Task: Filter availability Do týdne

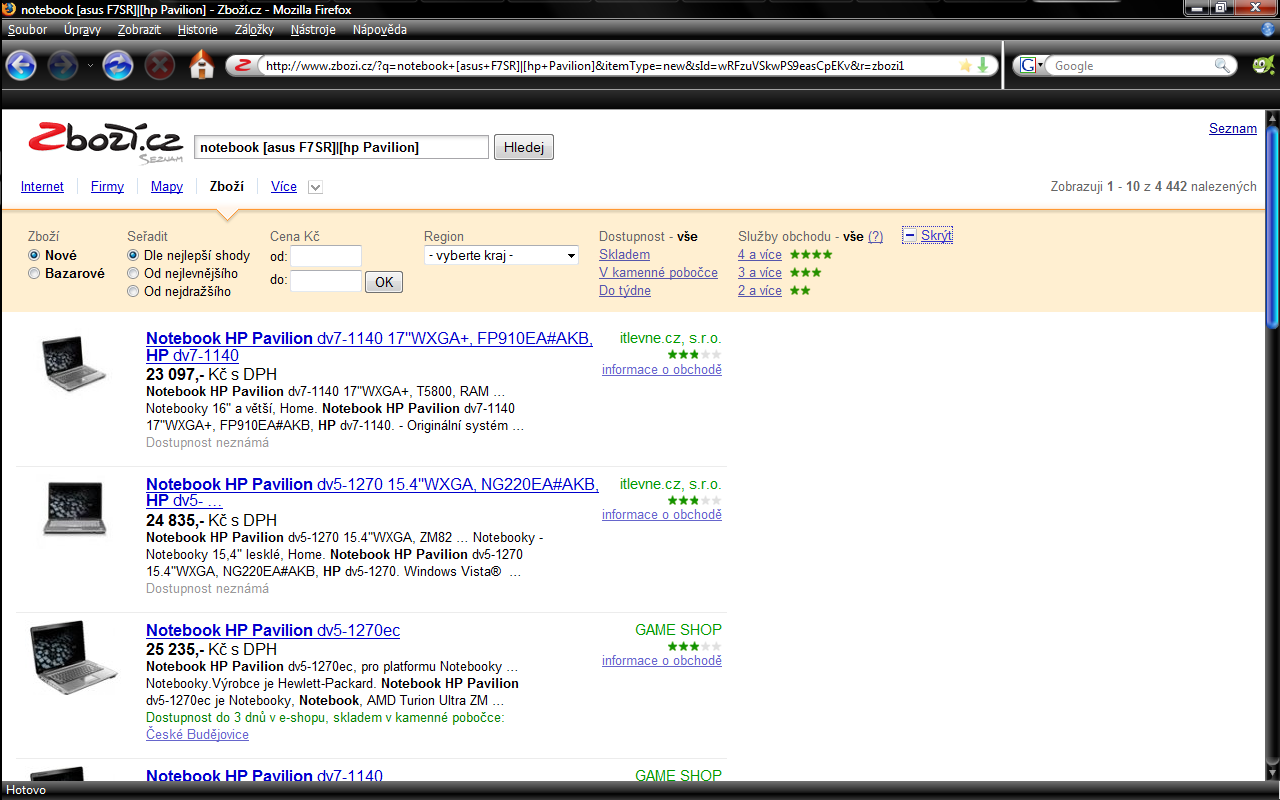Action: pyautogui.click(x=625, y=290)
